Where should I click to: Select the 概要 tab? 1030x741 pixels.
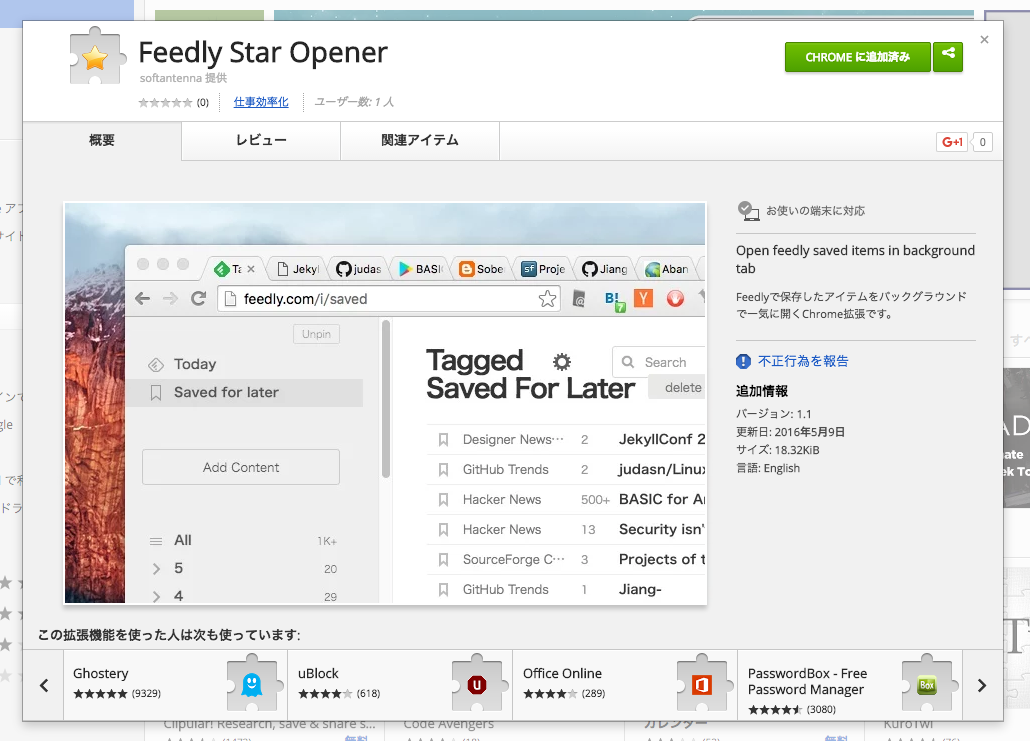coord(102,140)
